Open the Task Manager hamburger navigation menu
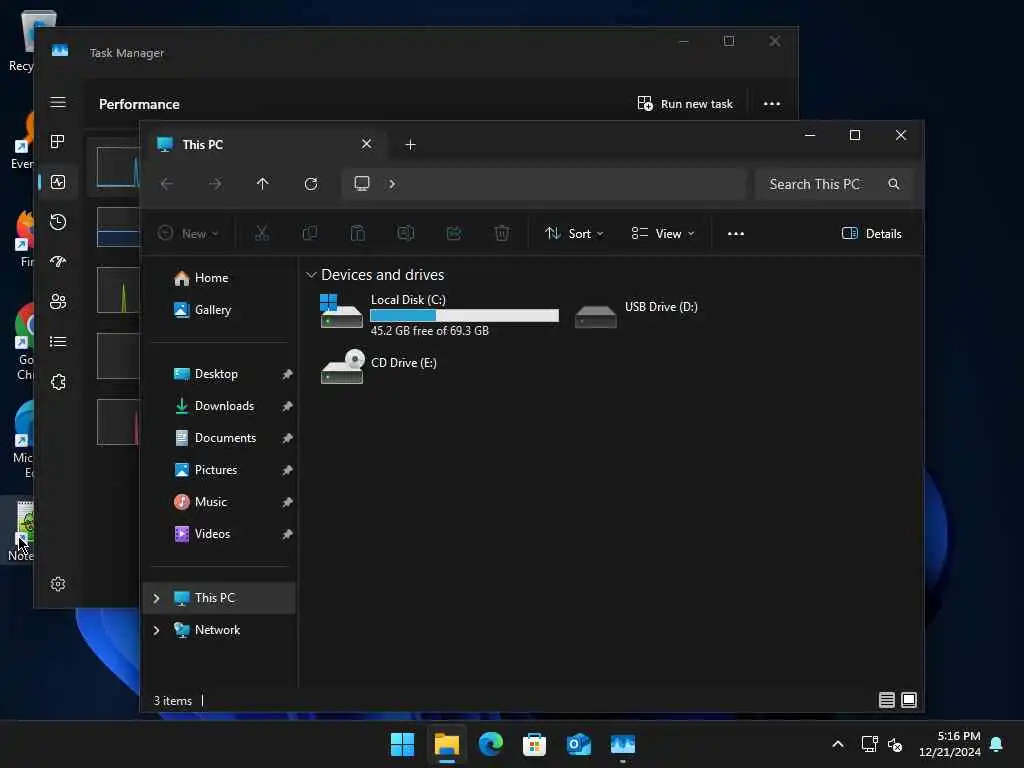 57,103
